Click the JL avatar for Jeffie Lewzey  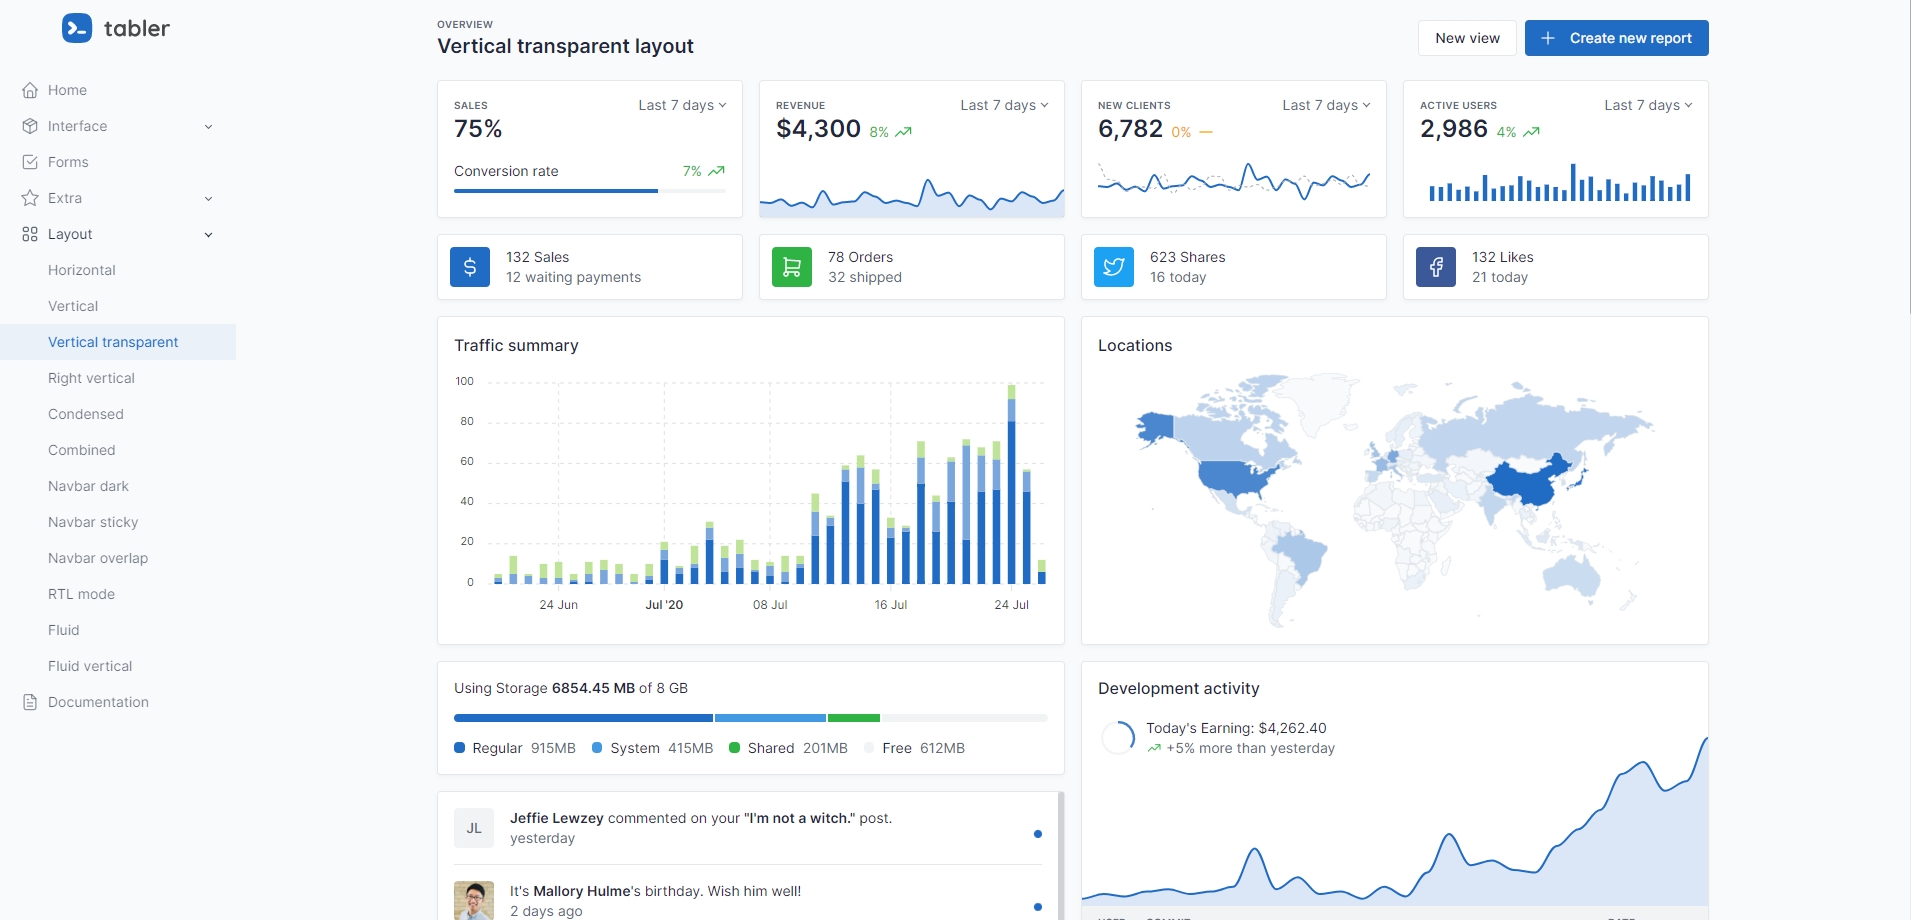(474, 828)
